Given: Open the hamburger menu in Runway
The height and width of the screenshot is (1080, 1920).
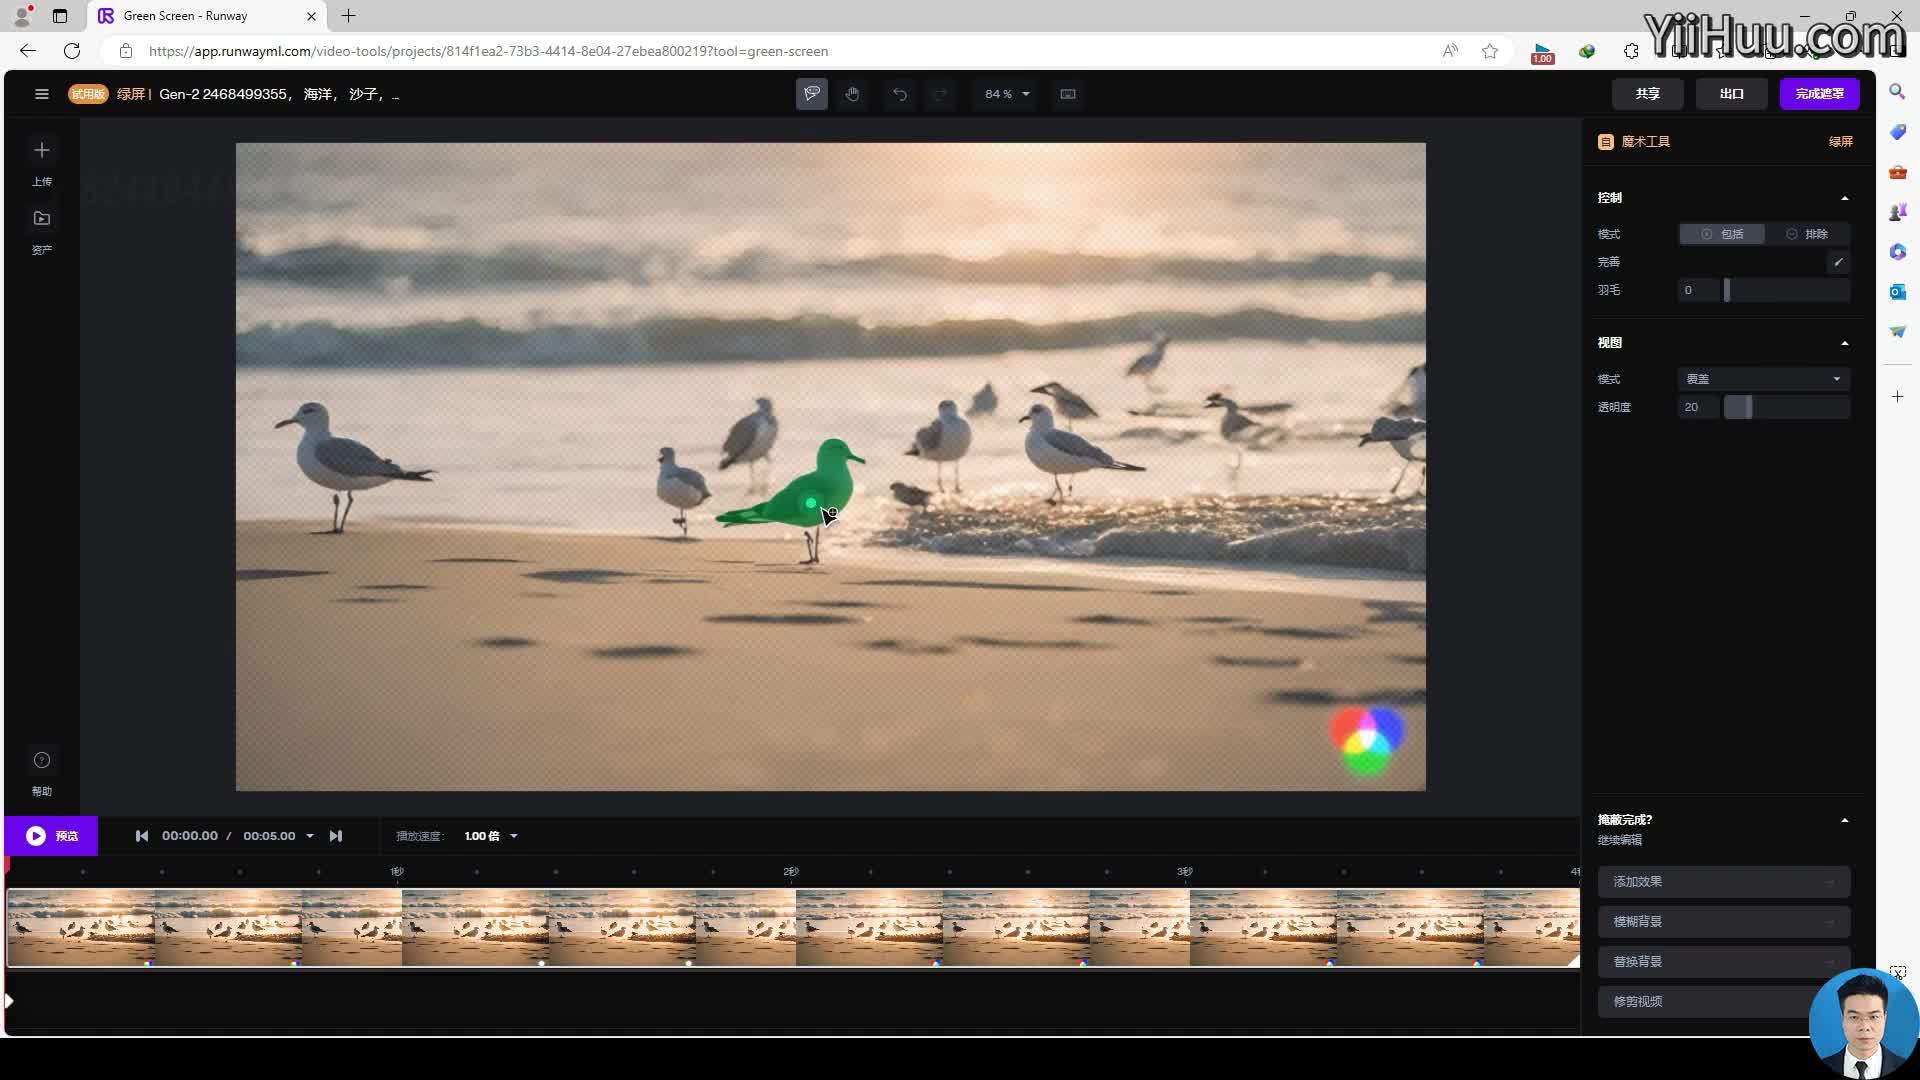Looking at the screenshot, I should coord(41,94).
